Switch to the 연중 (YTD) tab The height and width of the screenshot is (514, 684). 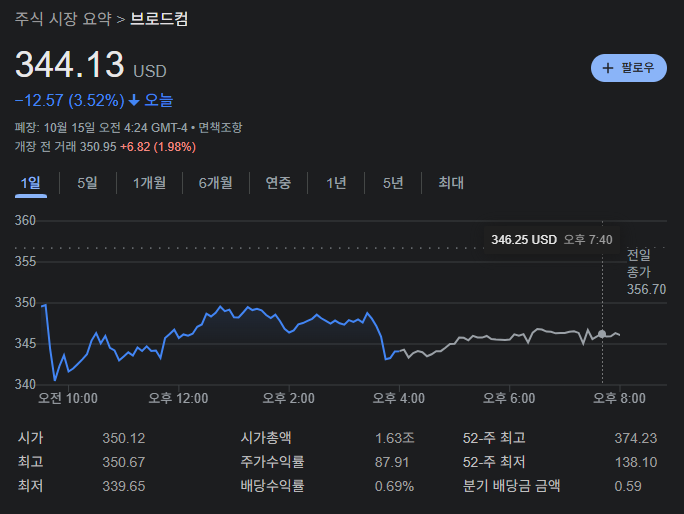(278, 183)
